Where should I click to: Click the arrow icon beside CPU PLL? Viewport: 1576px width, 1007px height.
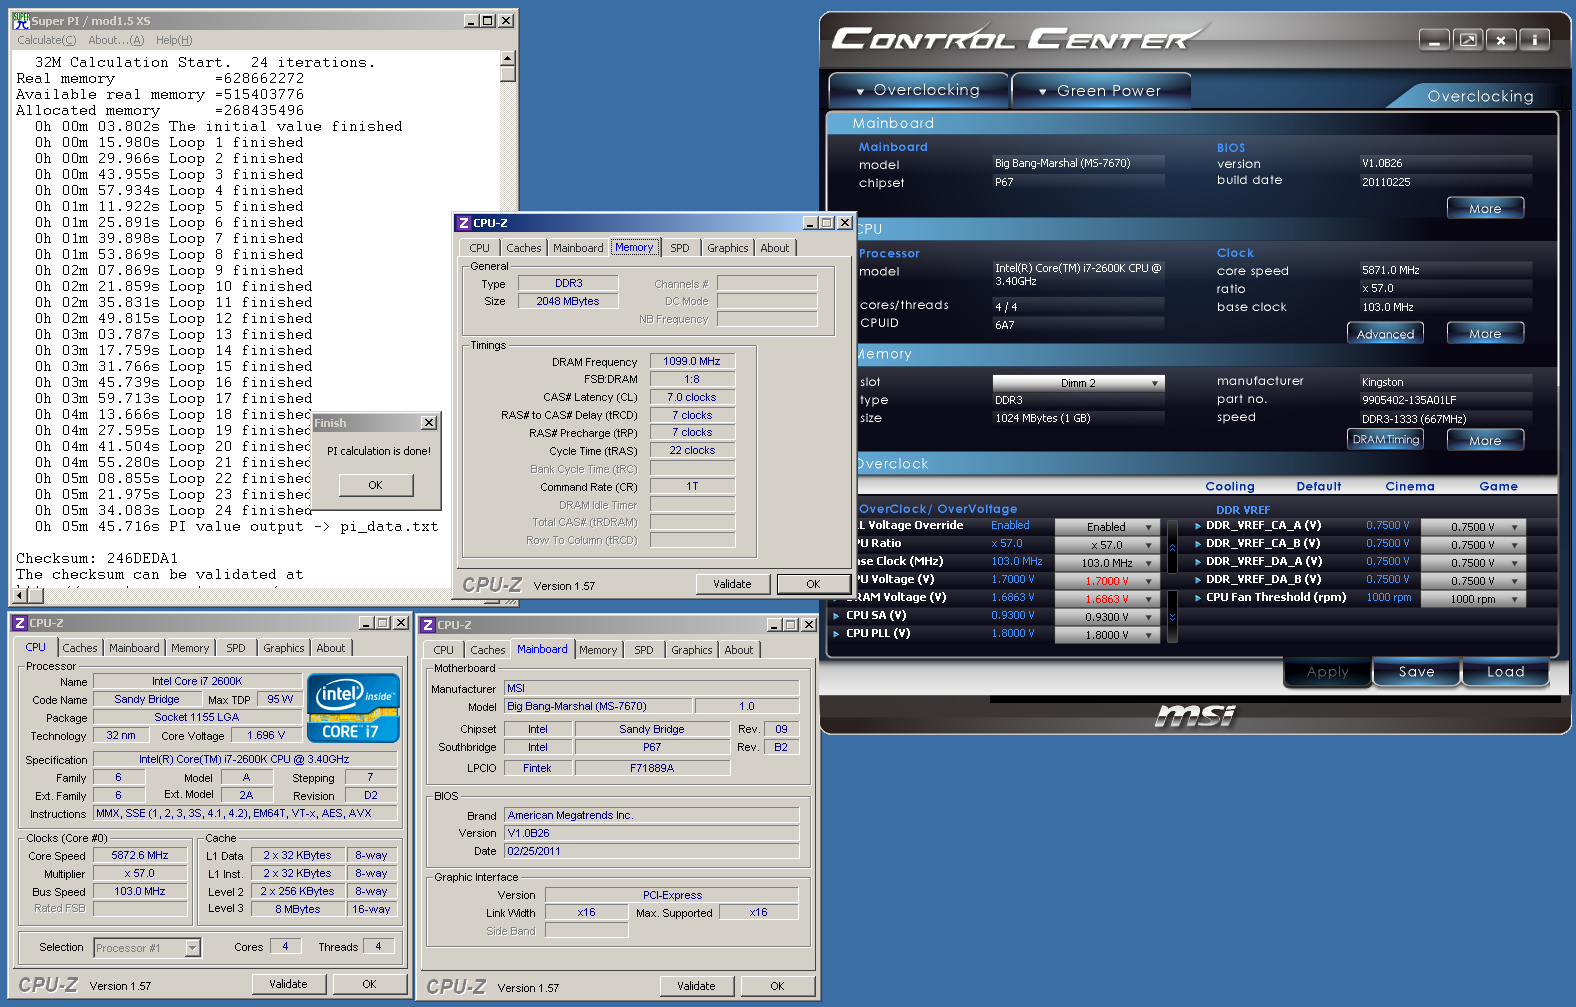pos(837,634)
